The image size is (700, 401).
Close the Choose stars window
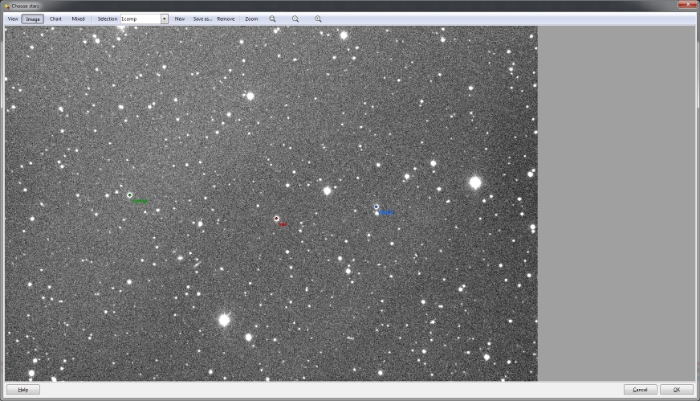690,5
